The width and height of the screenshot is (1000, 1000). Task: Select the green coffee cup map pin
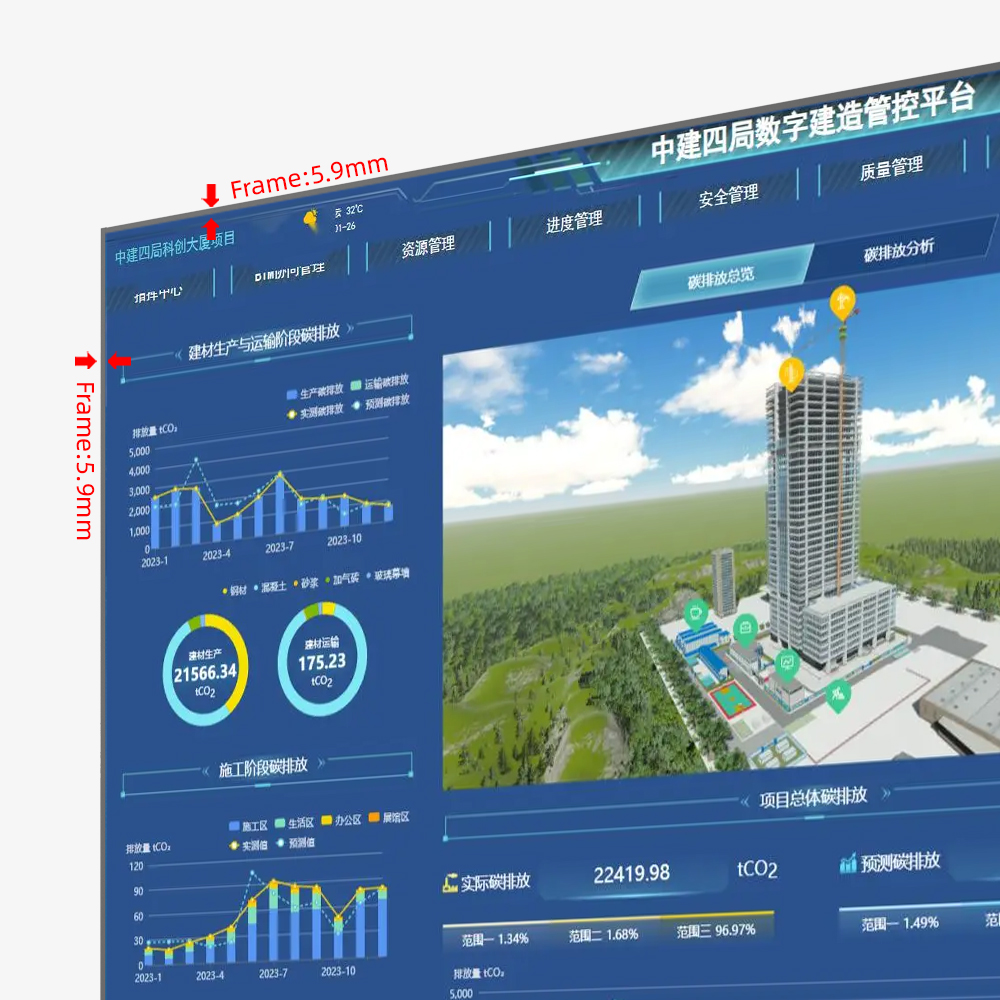click(696, 611)
